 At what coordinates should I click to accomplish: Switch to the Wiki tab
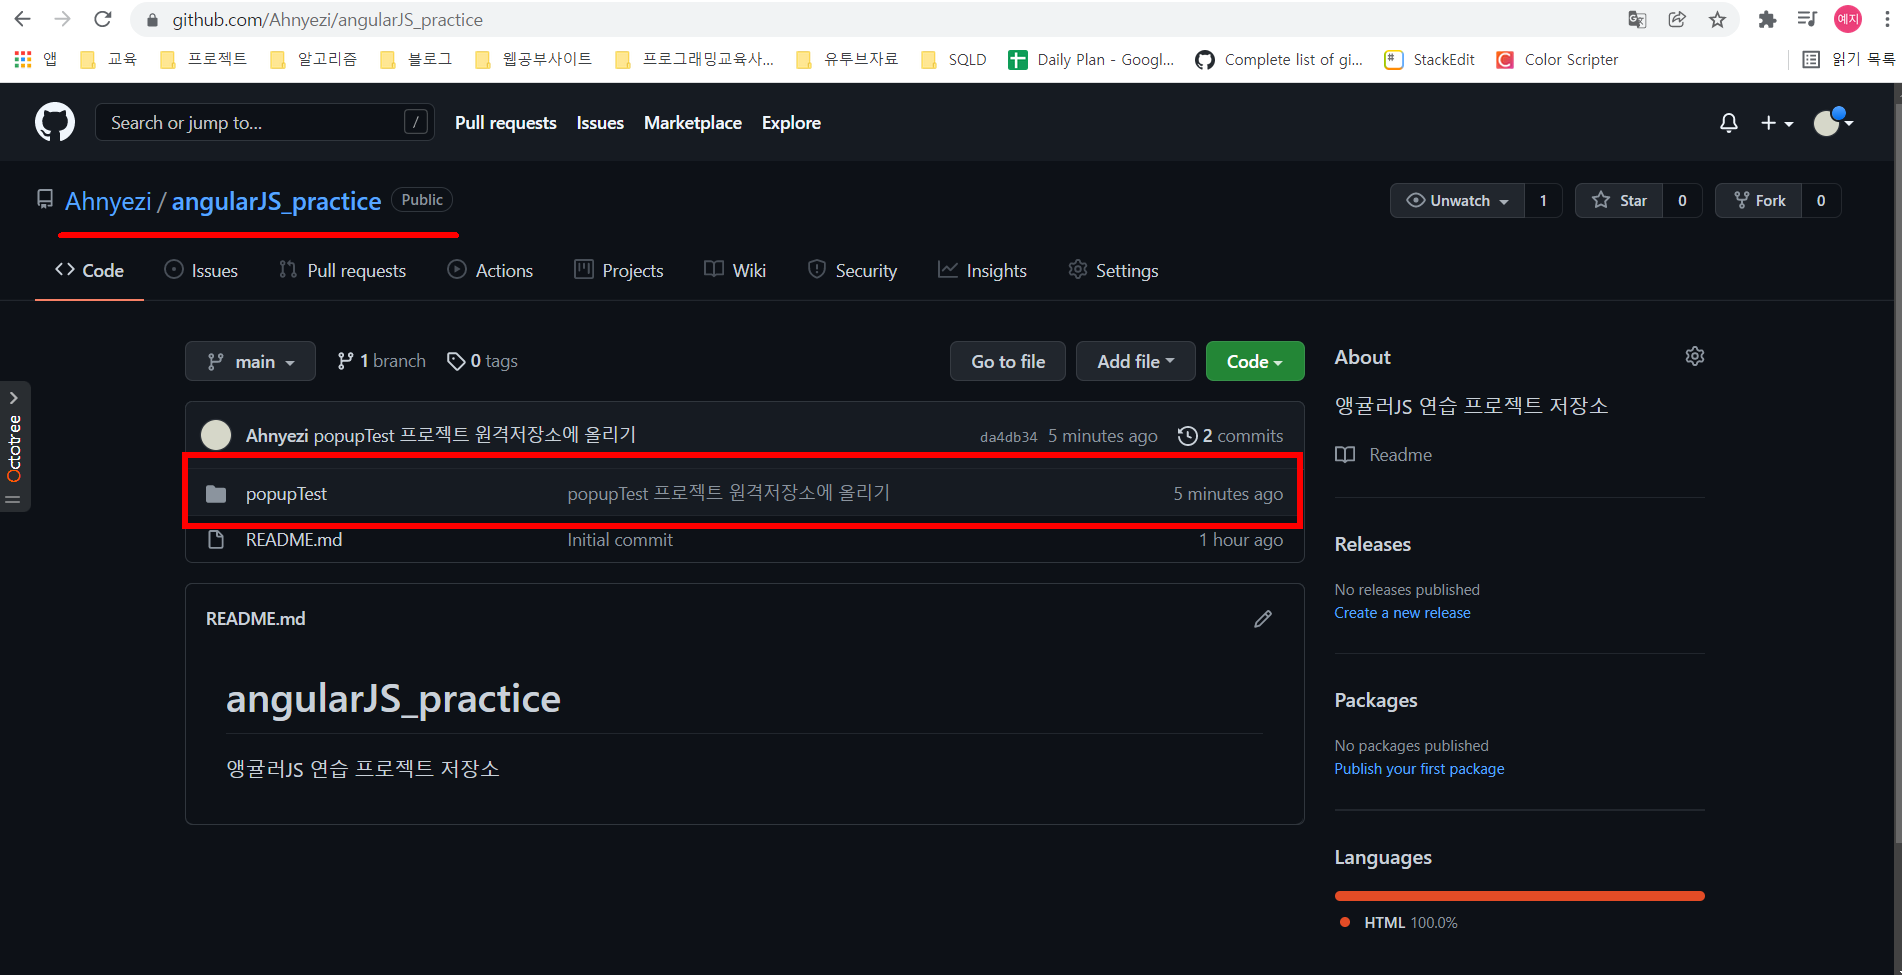tap(735, 270)
